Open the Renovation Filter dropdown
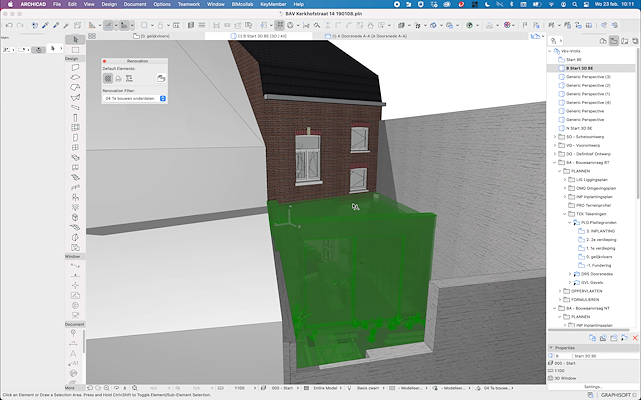Viewport: 641px width, 400px height. (x=134, y=98)
